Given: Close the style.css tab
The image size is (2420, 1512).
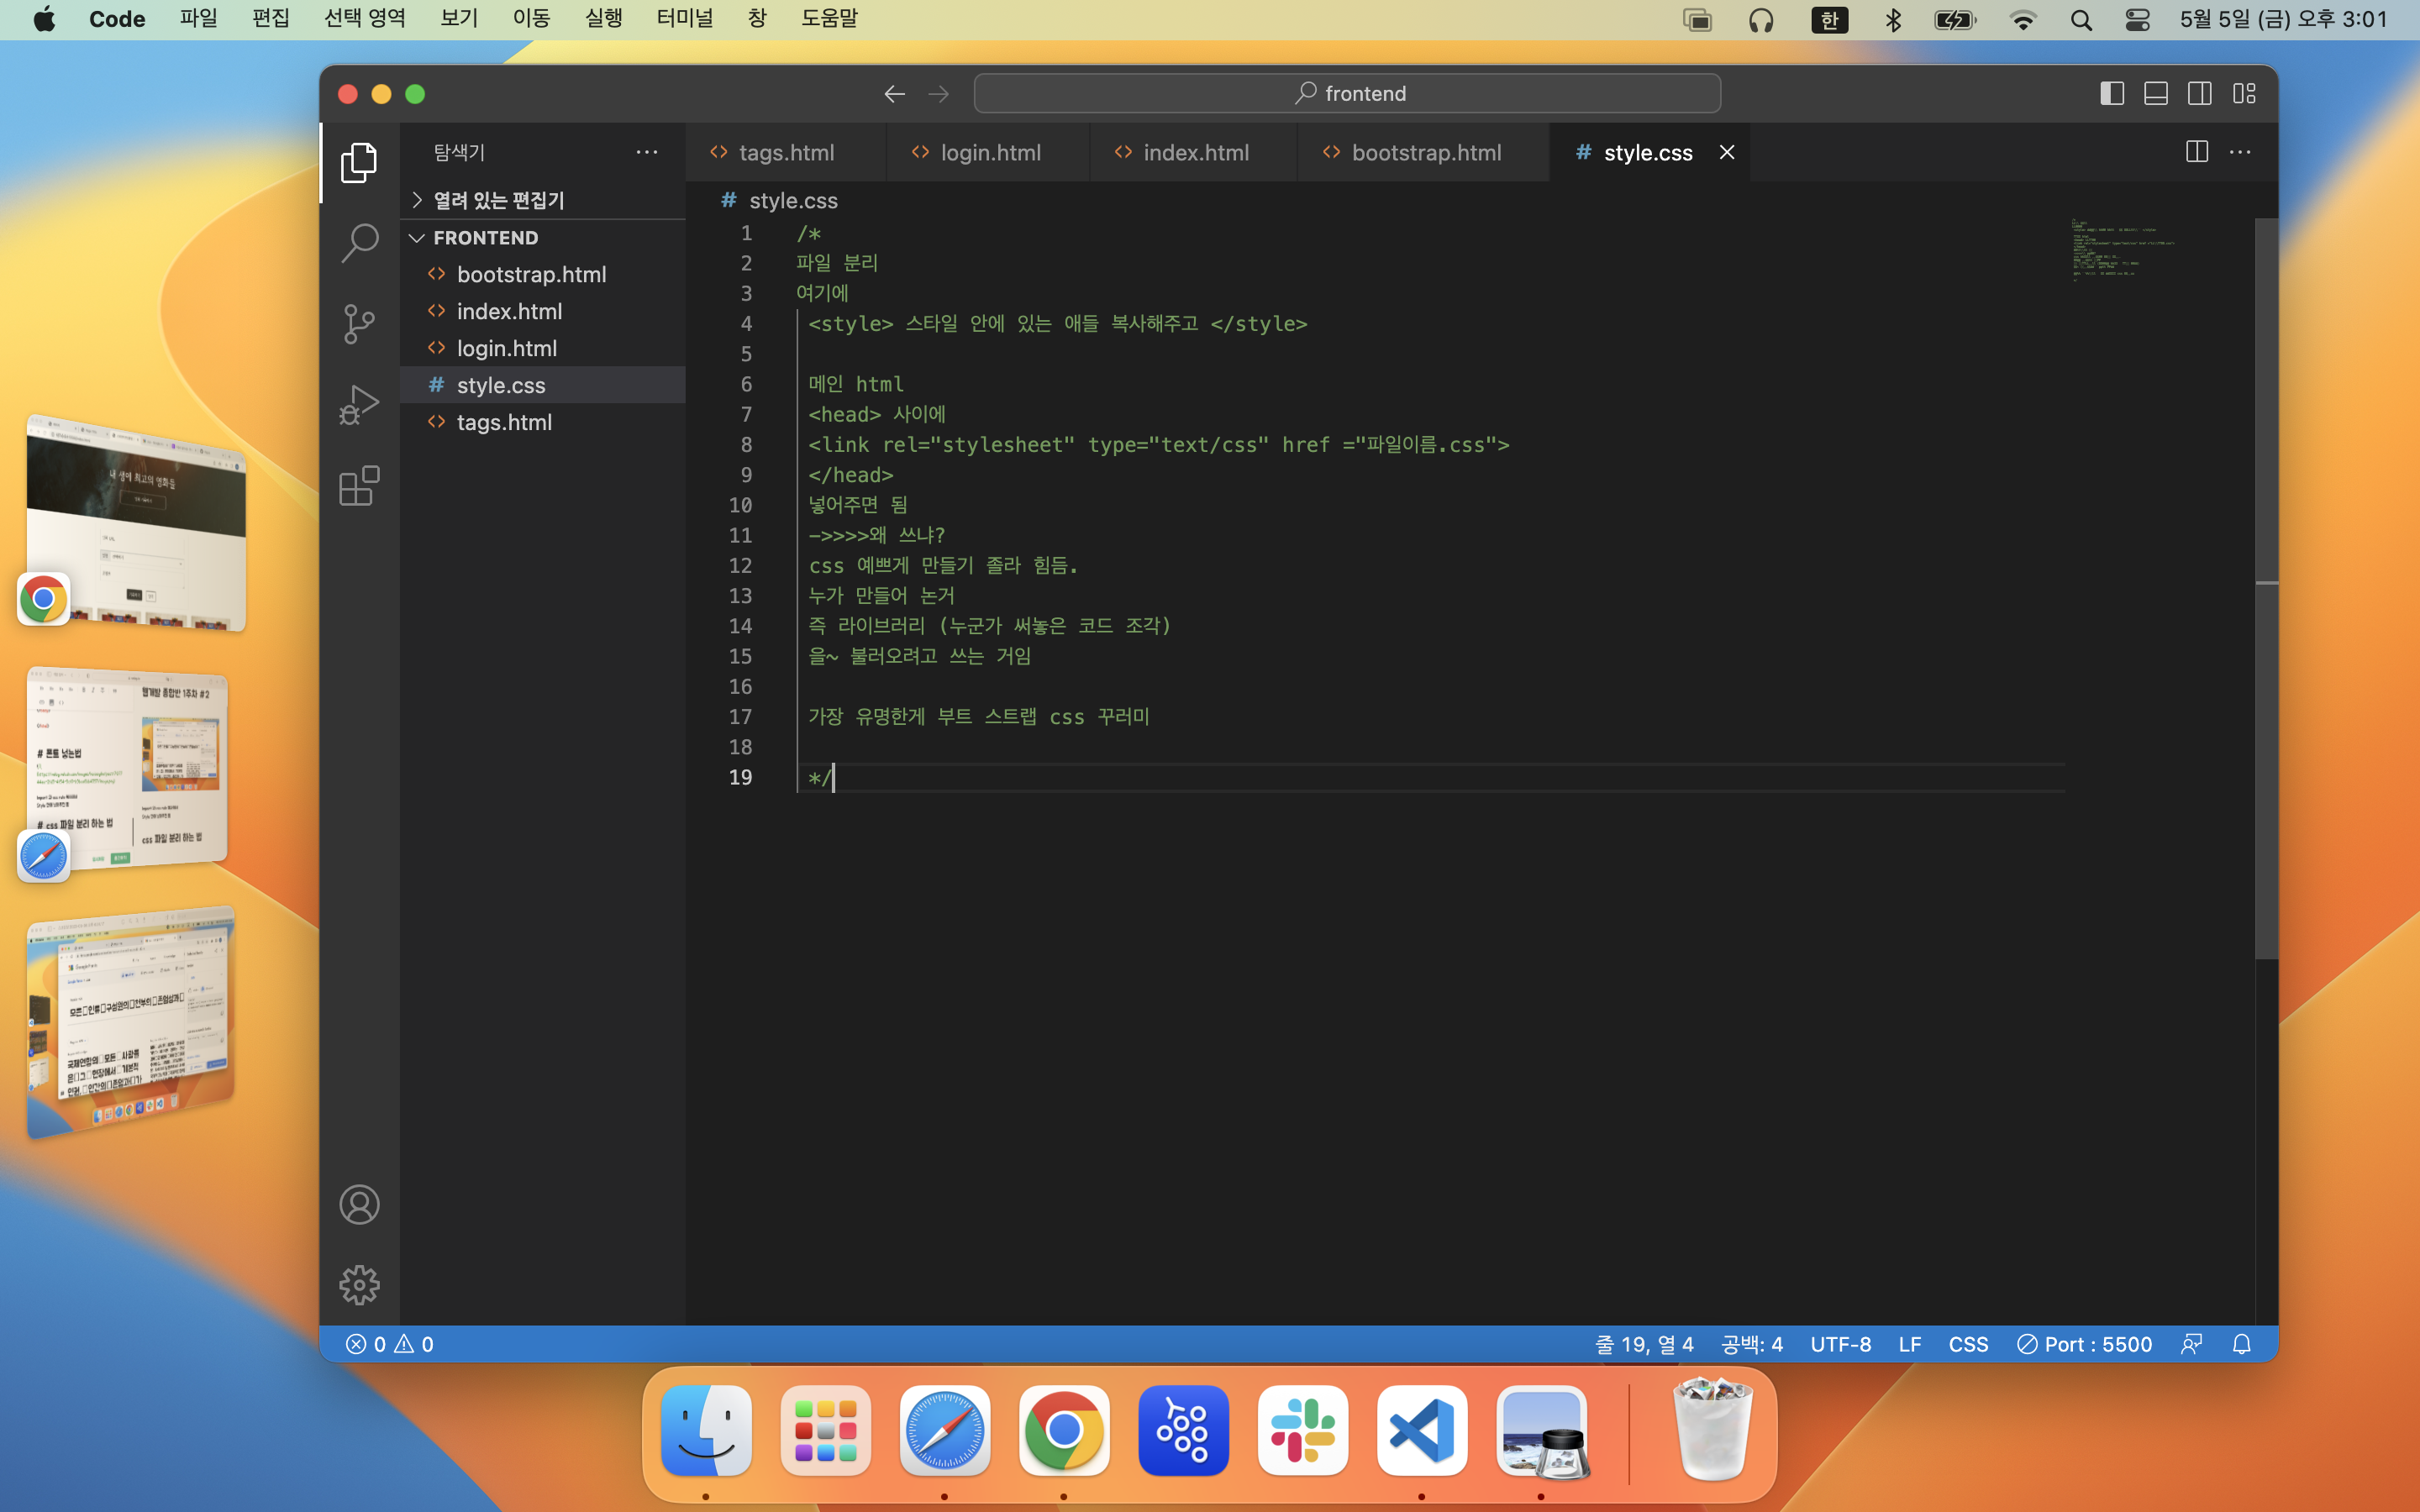Looking at the screenshot, I should (1726, 152).
